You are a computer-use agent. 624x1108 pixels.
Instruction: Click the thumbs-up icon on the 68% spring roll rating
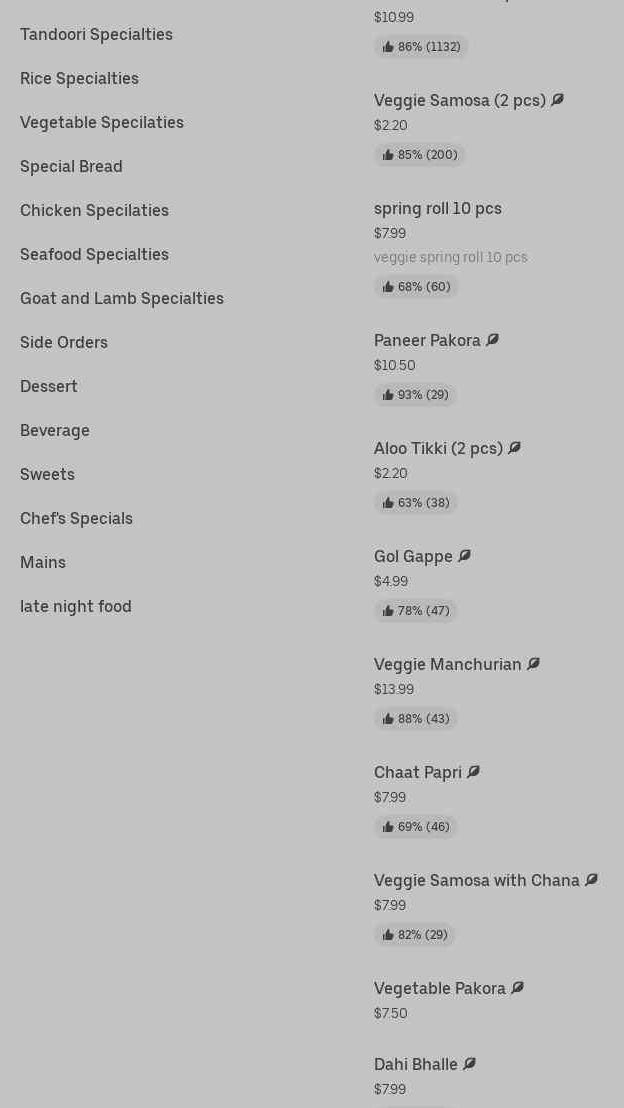tap(388, 287)
